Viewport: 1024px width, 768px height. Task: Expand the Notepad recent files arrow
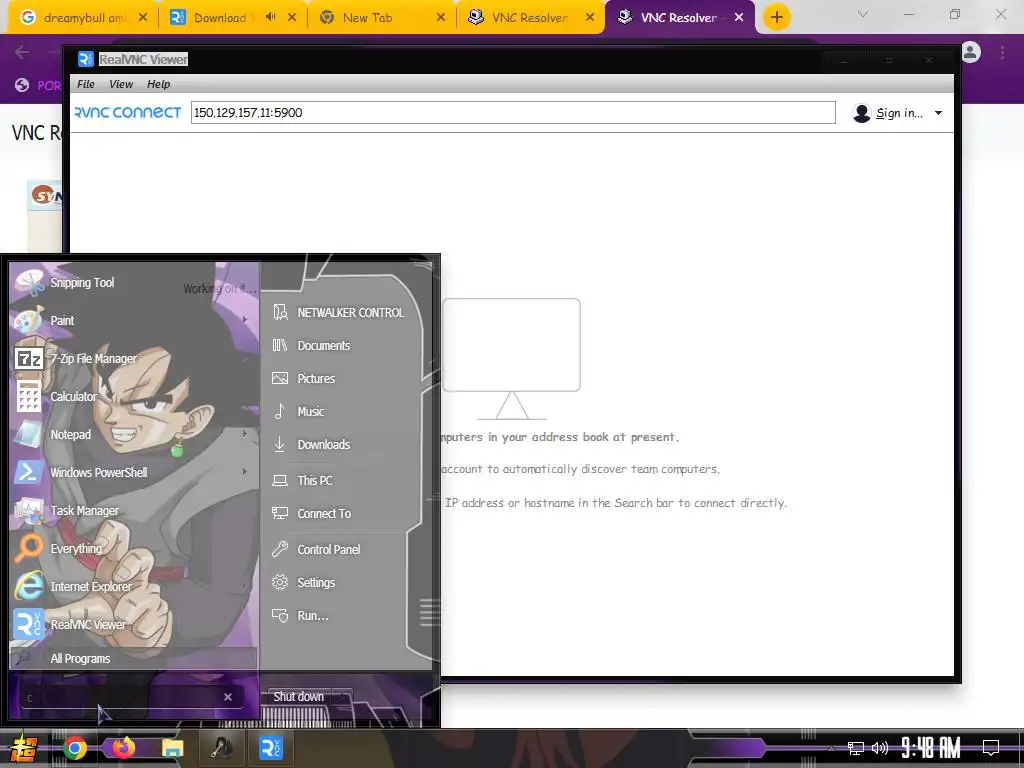tap(244, 434)
